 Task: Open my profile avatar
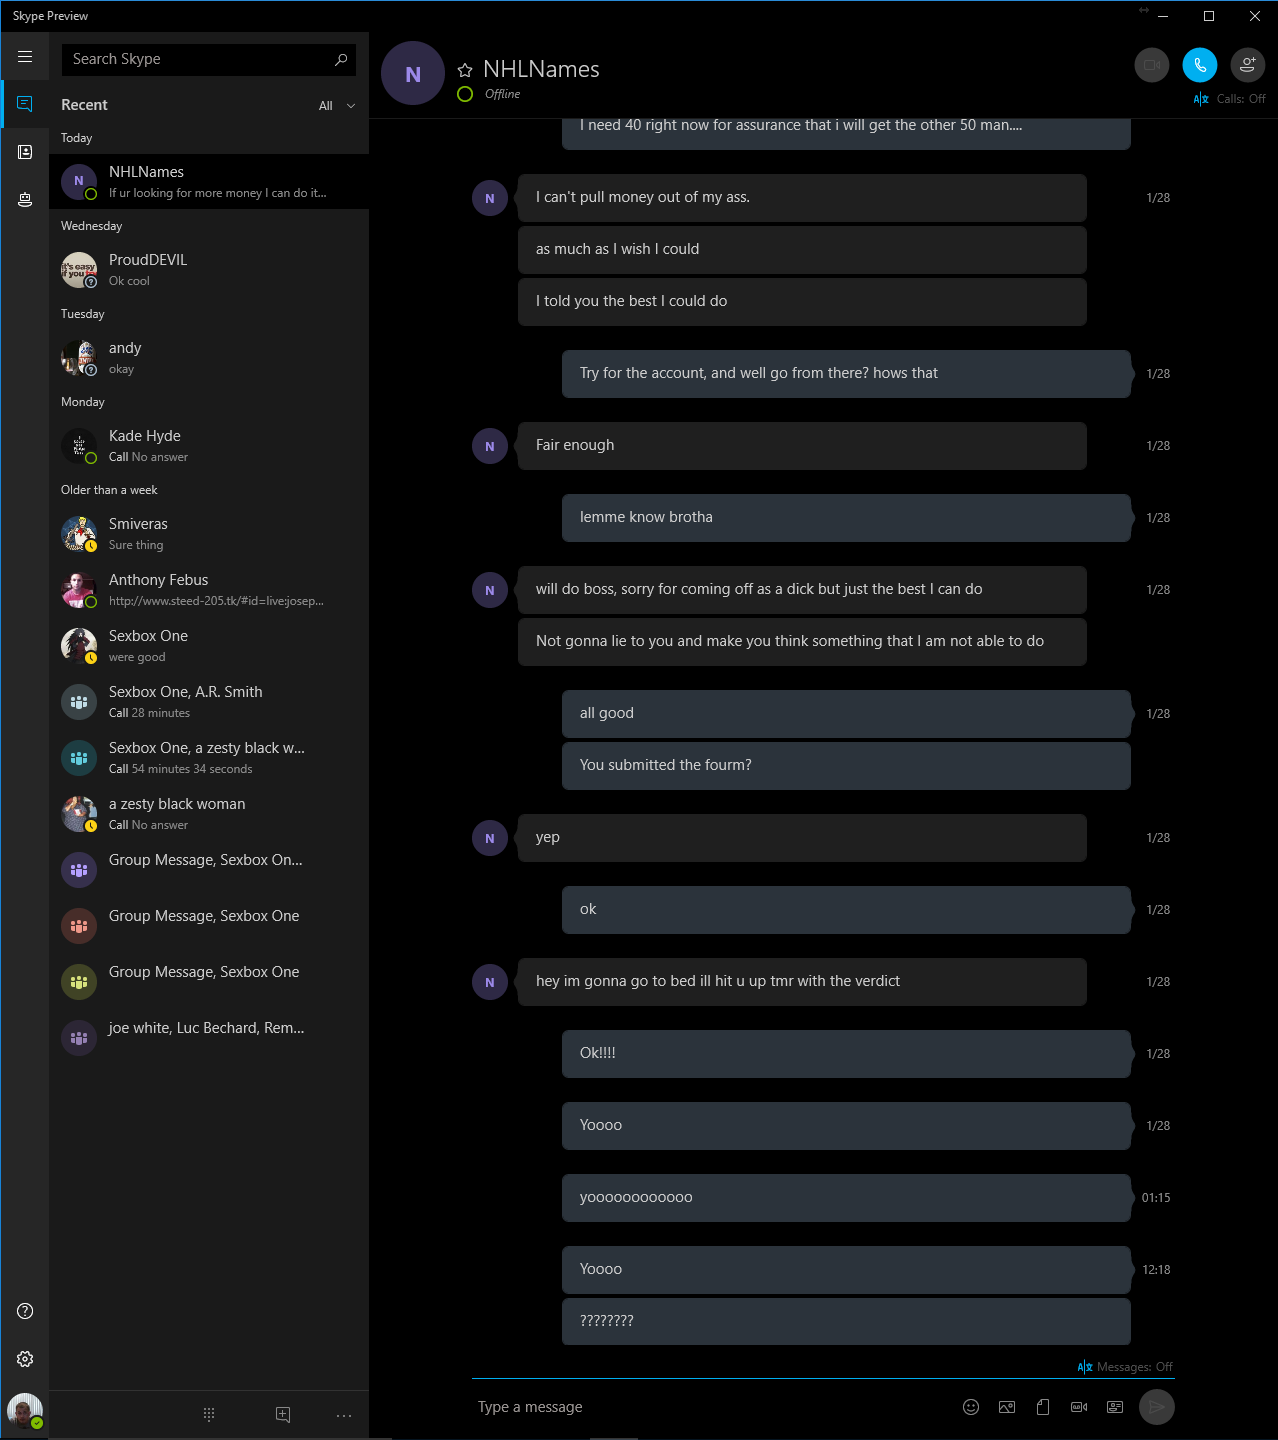click(25, 1411)
